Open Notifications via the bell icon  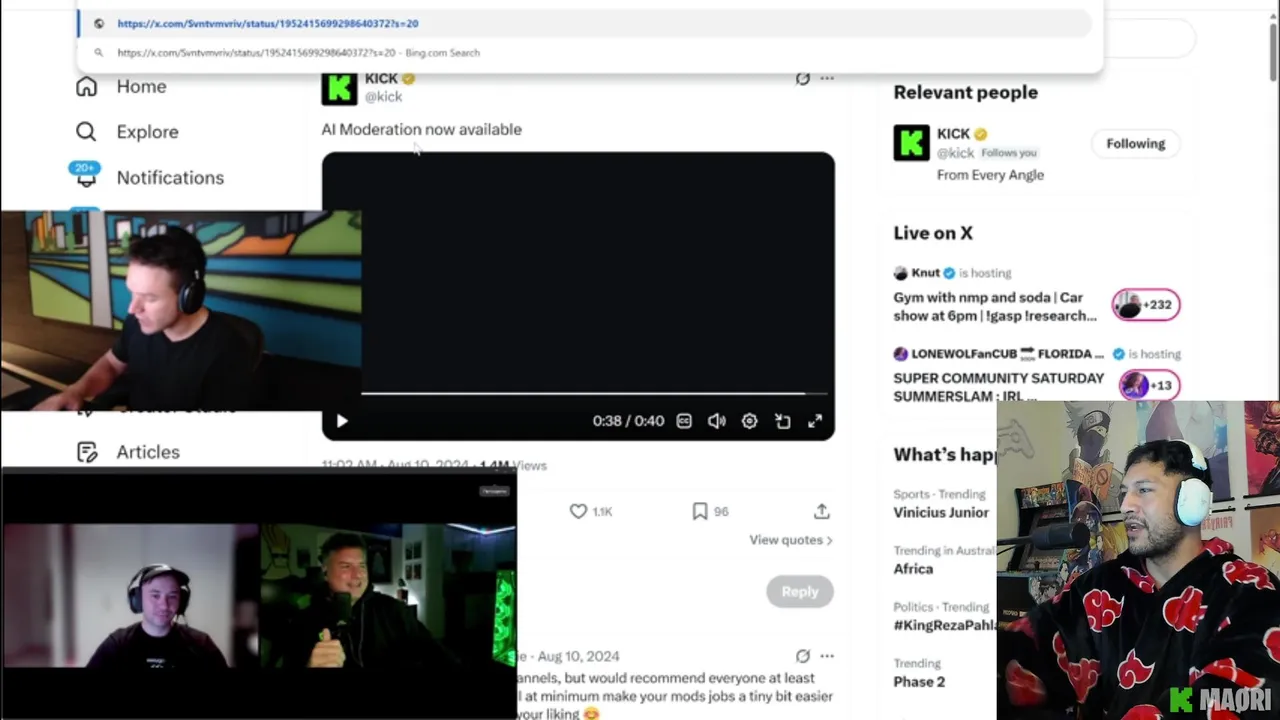tap(87, 177)
